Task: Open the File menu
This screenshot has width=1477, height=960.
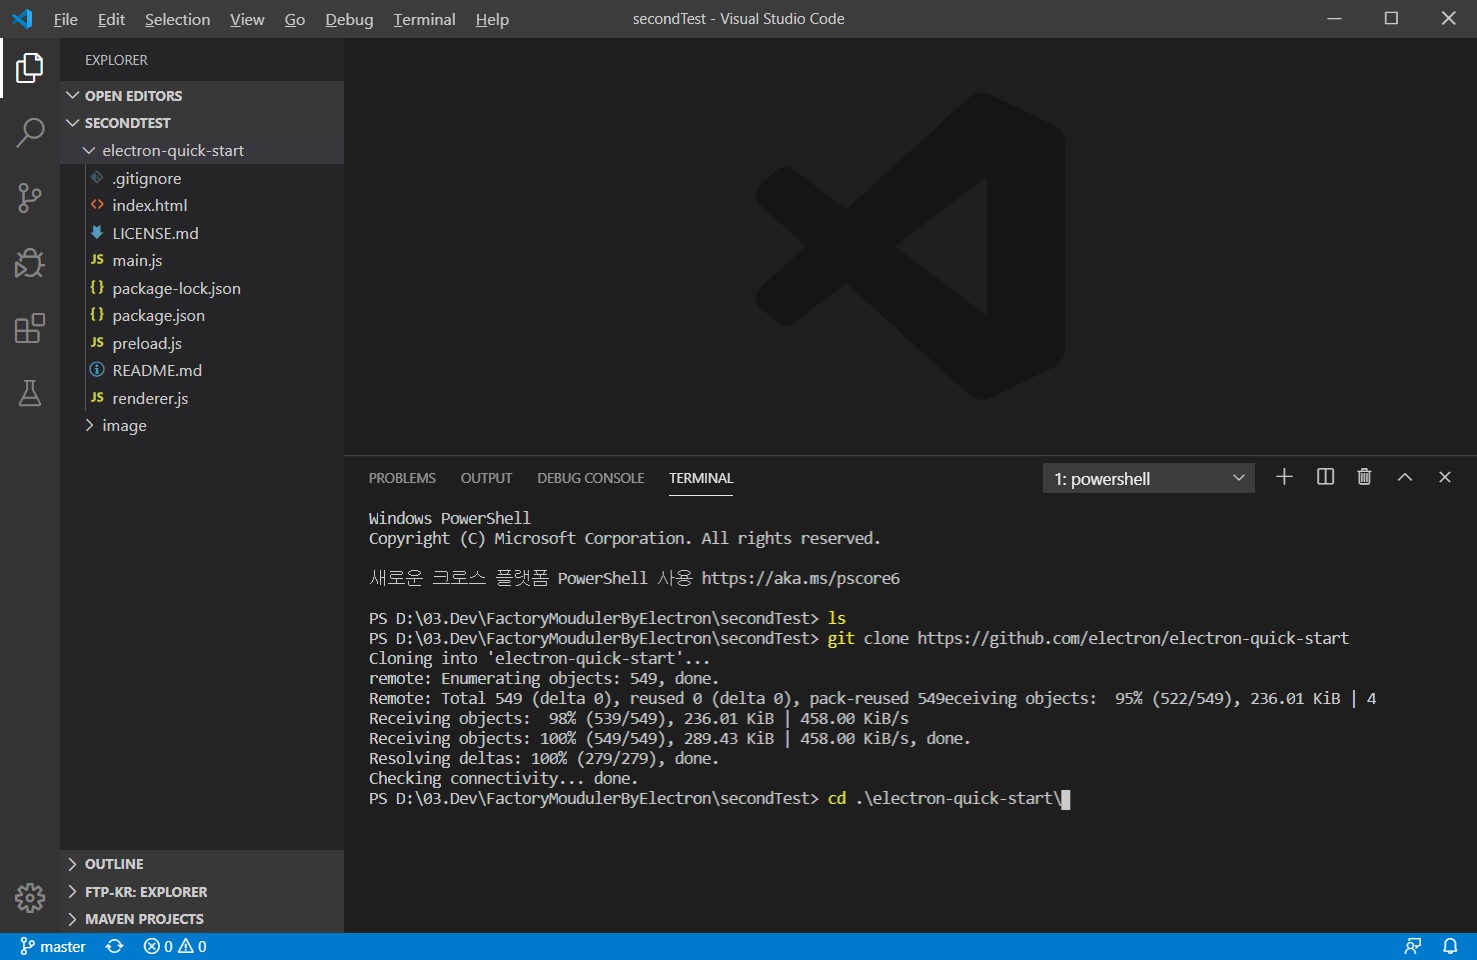Action: click(66, 19)
